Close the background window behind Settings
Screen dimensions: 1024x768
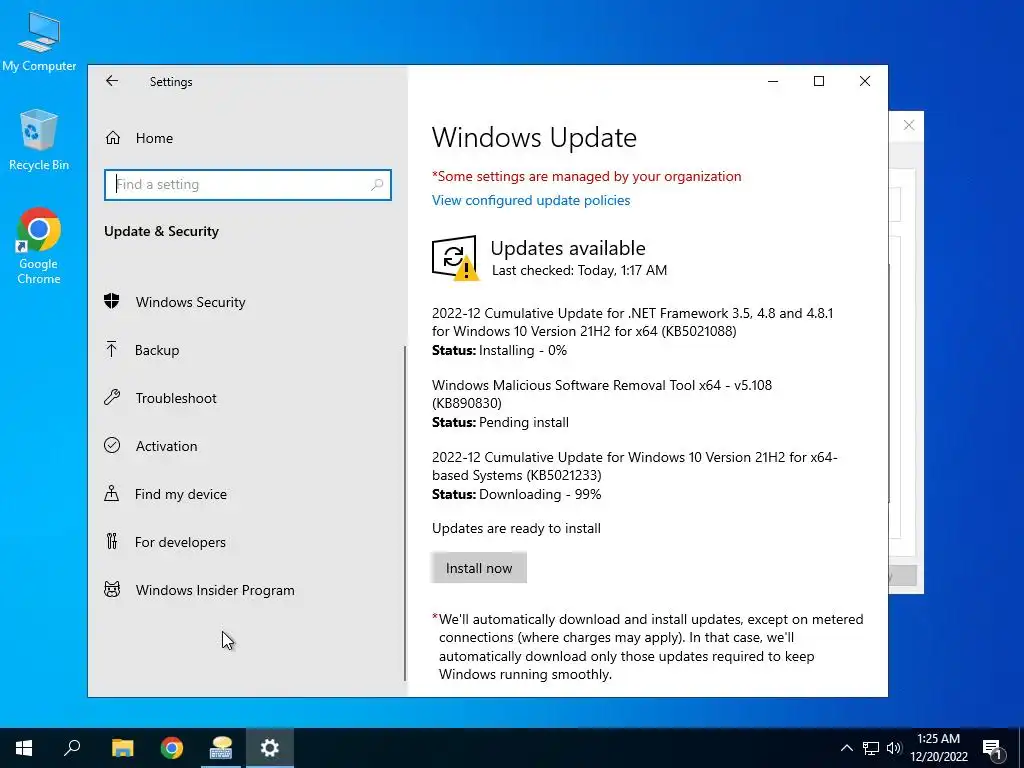click(908, 125)
